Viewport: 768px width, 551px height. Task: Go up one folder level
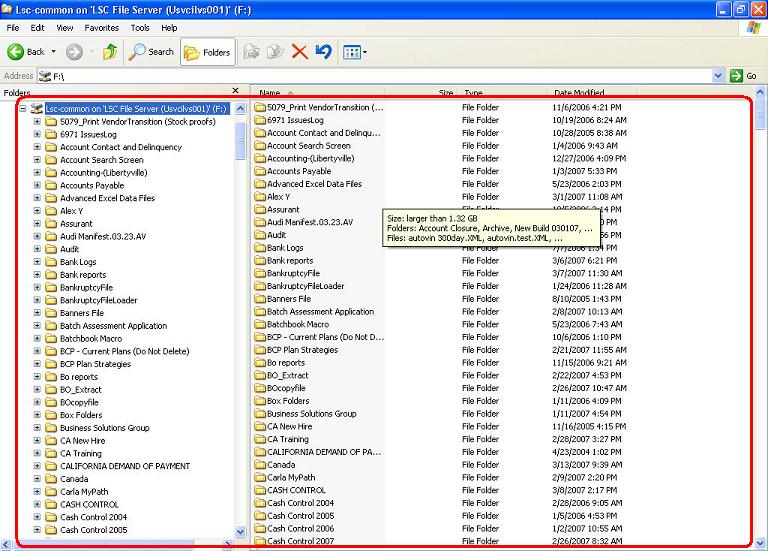coord(109,51)
